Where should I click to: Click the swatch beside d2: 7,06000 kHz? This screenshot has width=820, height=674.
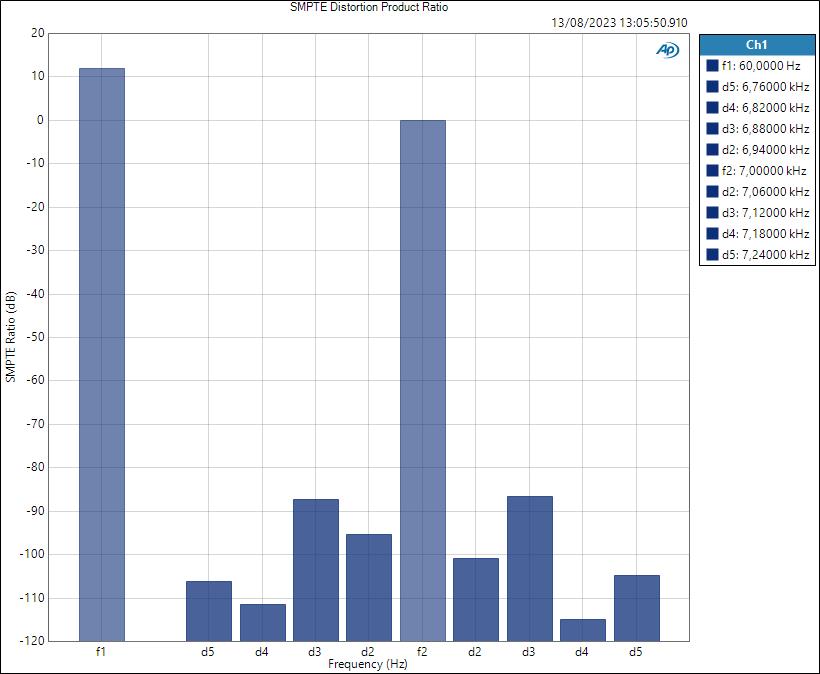coord(712,191)
